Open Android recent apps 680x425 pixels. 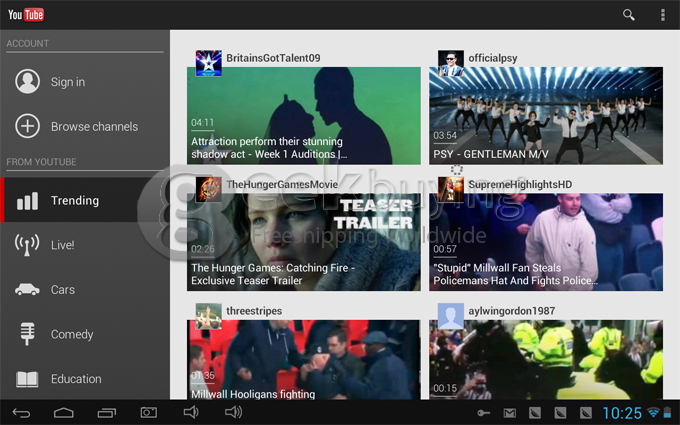click(107, 413)
